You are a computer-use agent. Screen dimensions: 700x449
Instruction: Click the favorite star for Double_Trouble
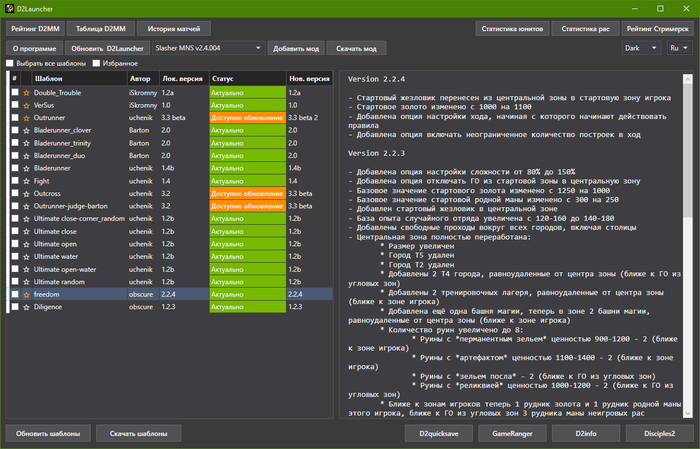coord(27,92)
